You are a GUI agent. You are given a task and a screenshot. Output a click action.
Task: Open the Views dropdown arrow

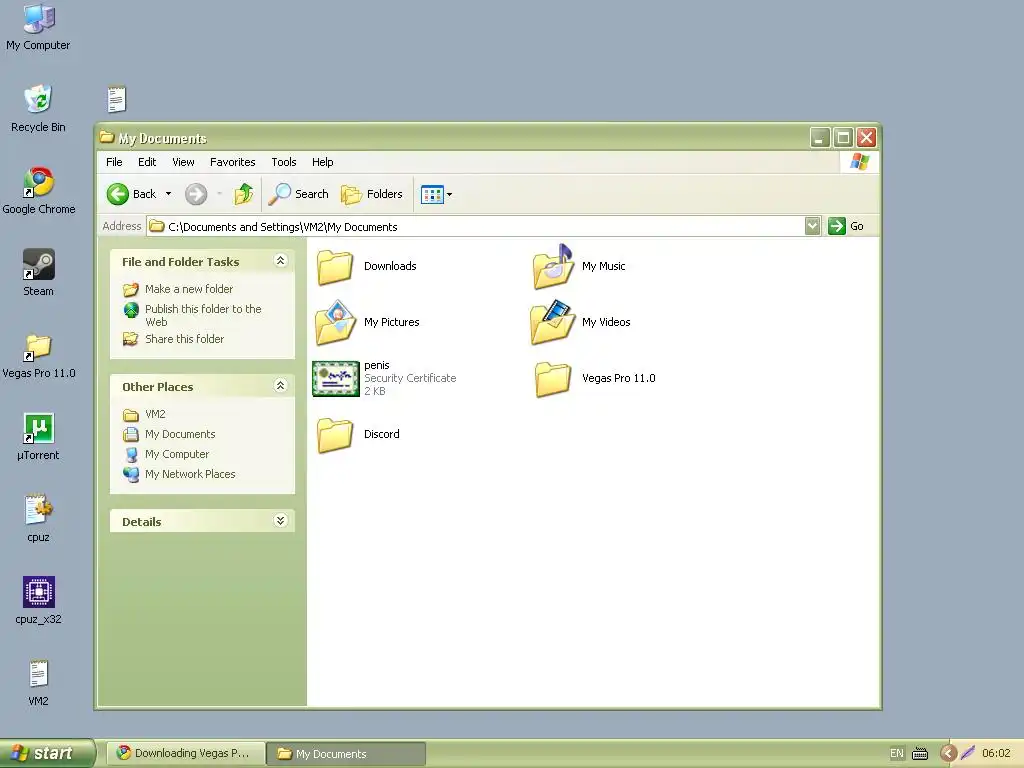[x=449, y=194]
